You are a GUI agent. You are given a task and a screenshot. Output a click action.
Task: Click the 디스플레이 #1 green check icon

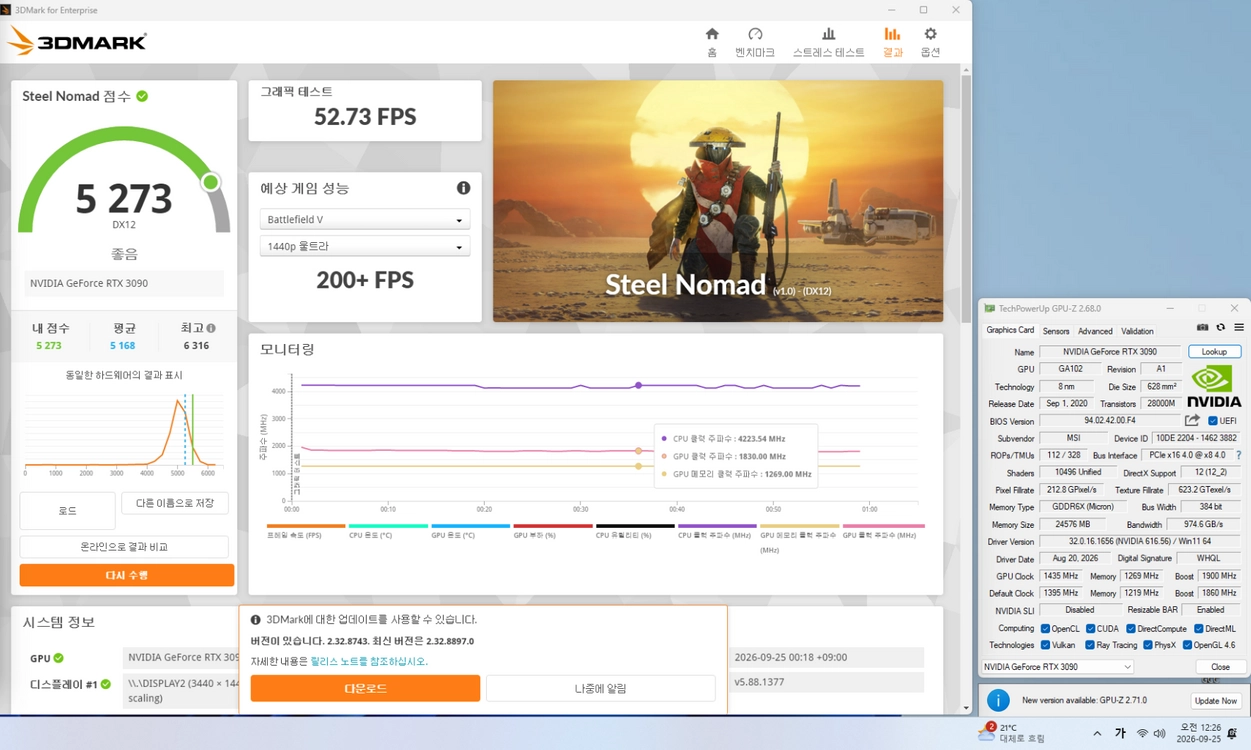(x=105, y=684)
